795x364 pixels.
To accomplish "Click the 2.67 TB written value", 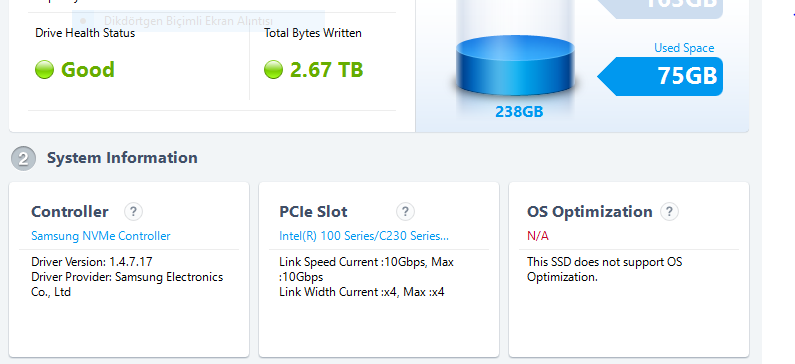I will [x=327, y=69].
